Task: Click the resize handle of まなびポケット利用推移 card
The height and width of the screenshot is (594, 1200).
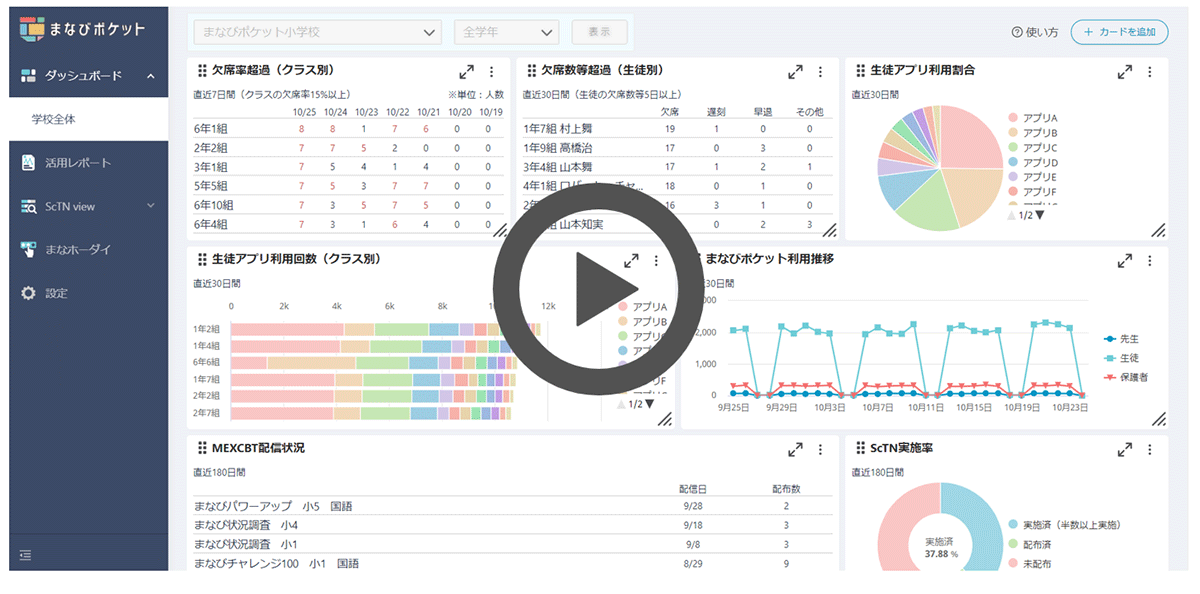Action: [1158, 420]
